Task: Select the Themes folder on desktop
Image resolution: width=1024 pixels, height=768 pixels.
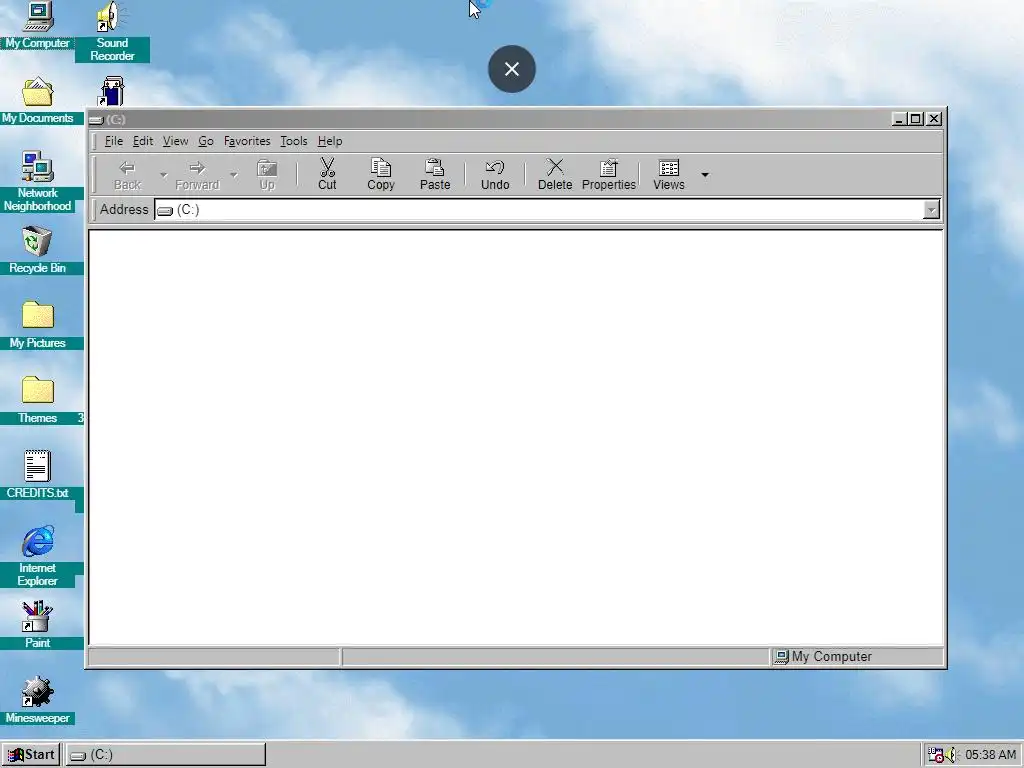Action: click(x=37, y=400)
